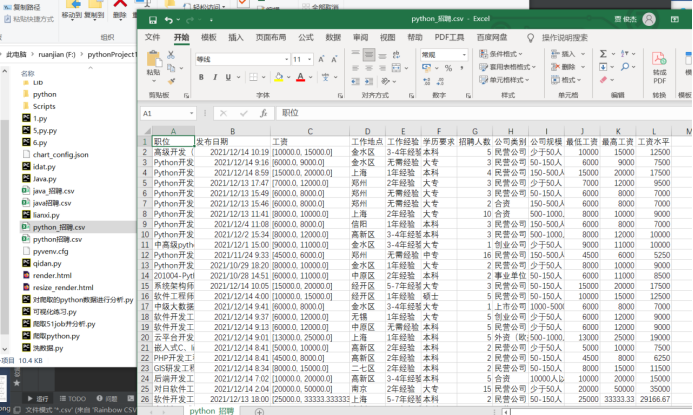Click the 运行 button in the PyCharm bar
Image resolution: width=693 pixels, height=415 pixels.
[38, 399]
